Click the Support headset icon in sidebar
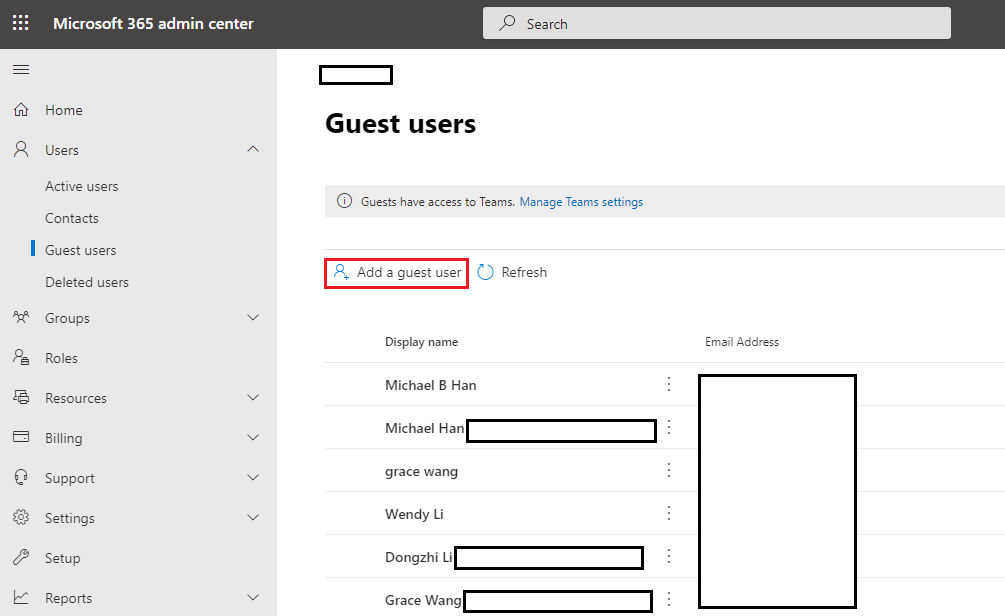 [21, 478]
